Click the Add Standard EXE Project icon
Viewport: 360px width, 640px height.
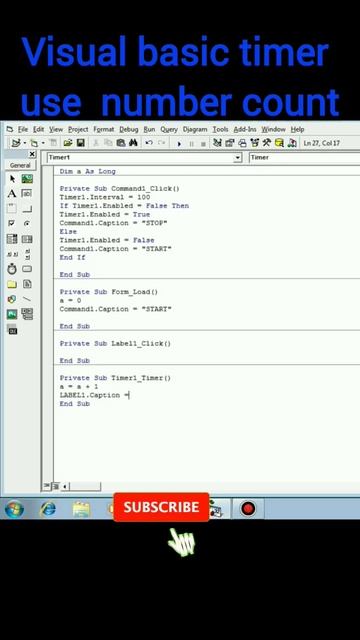(16, 143)
